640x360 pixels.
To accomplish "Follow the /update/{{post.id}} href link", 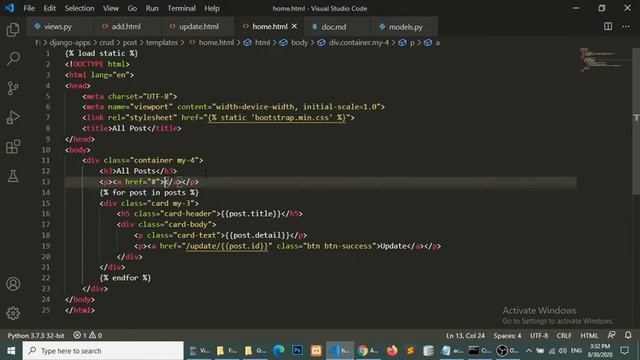I will coord(227,246).
